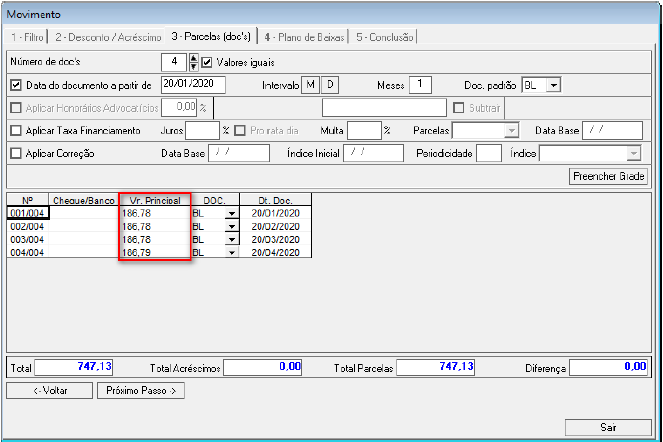663x442 pixels.
Task: Click the Multa percentage field
Action: pos(364,130)
